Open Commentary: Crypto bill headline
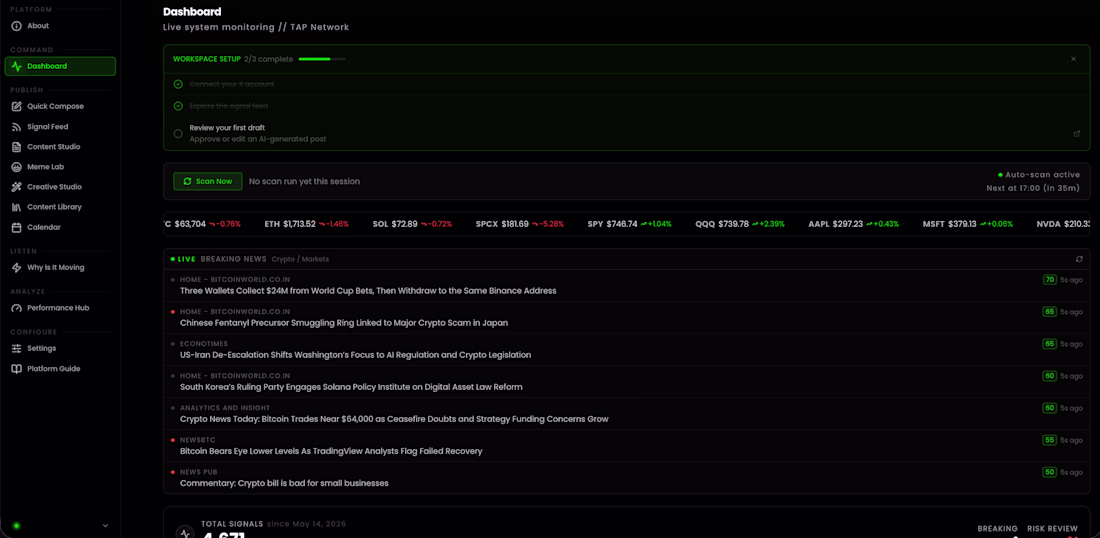Image resolution: width=1100 pixels, height=538 pixels. point(284,483)
